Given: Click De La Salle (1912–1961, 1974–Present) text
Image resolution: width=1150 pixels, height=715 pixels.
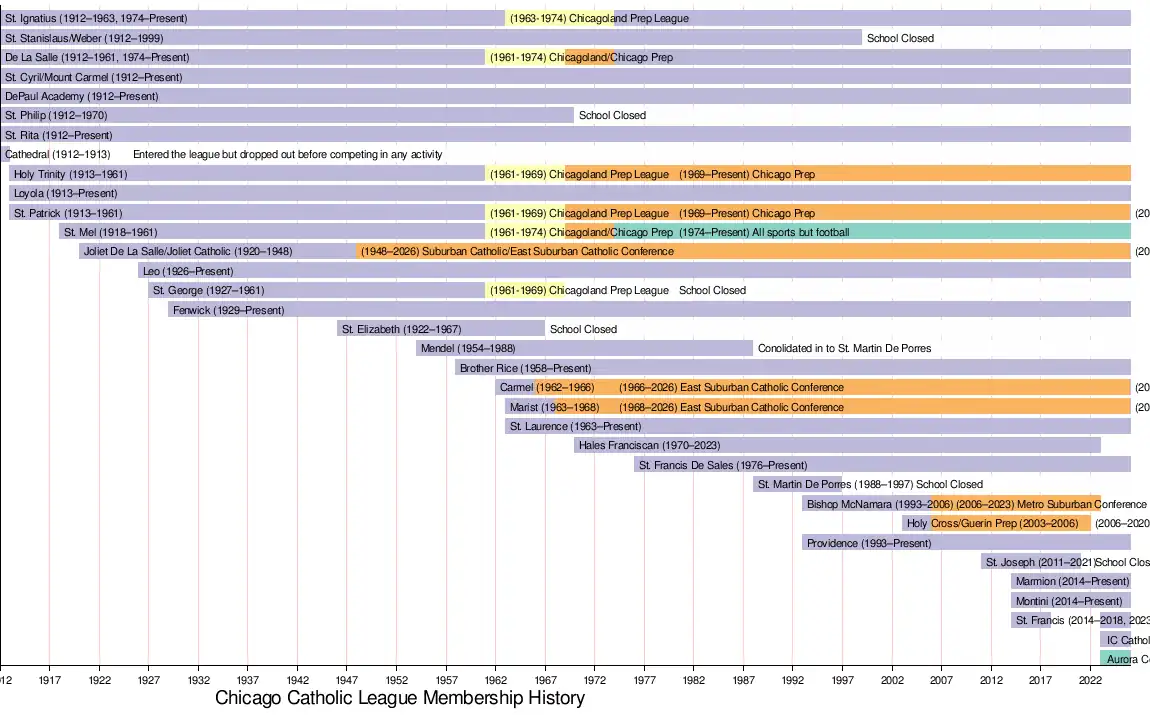Looking at the screenshot, I should coord(98,57).
